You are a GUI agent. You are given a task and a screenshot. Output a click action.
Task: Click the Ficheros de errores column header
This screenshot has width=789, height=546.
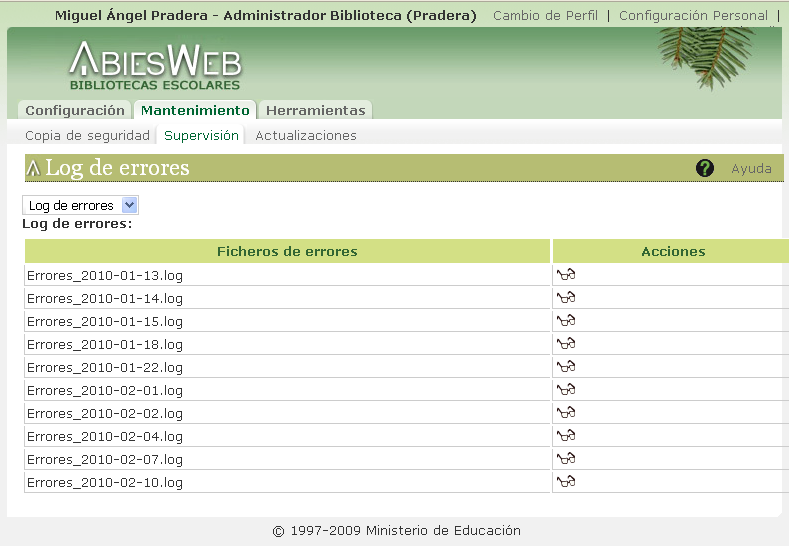pyautogui.click(x=287, y=252)
